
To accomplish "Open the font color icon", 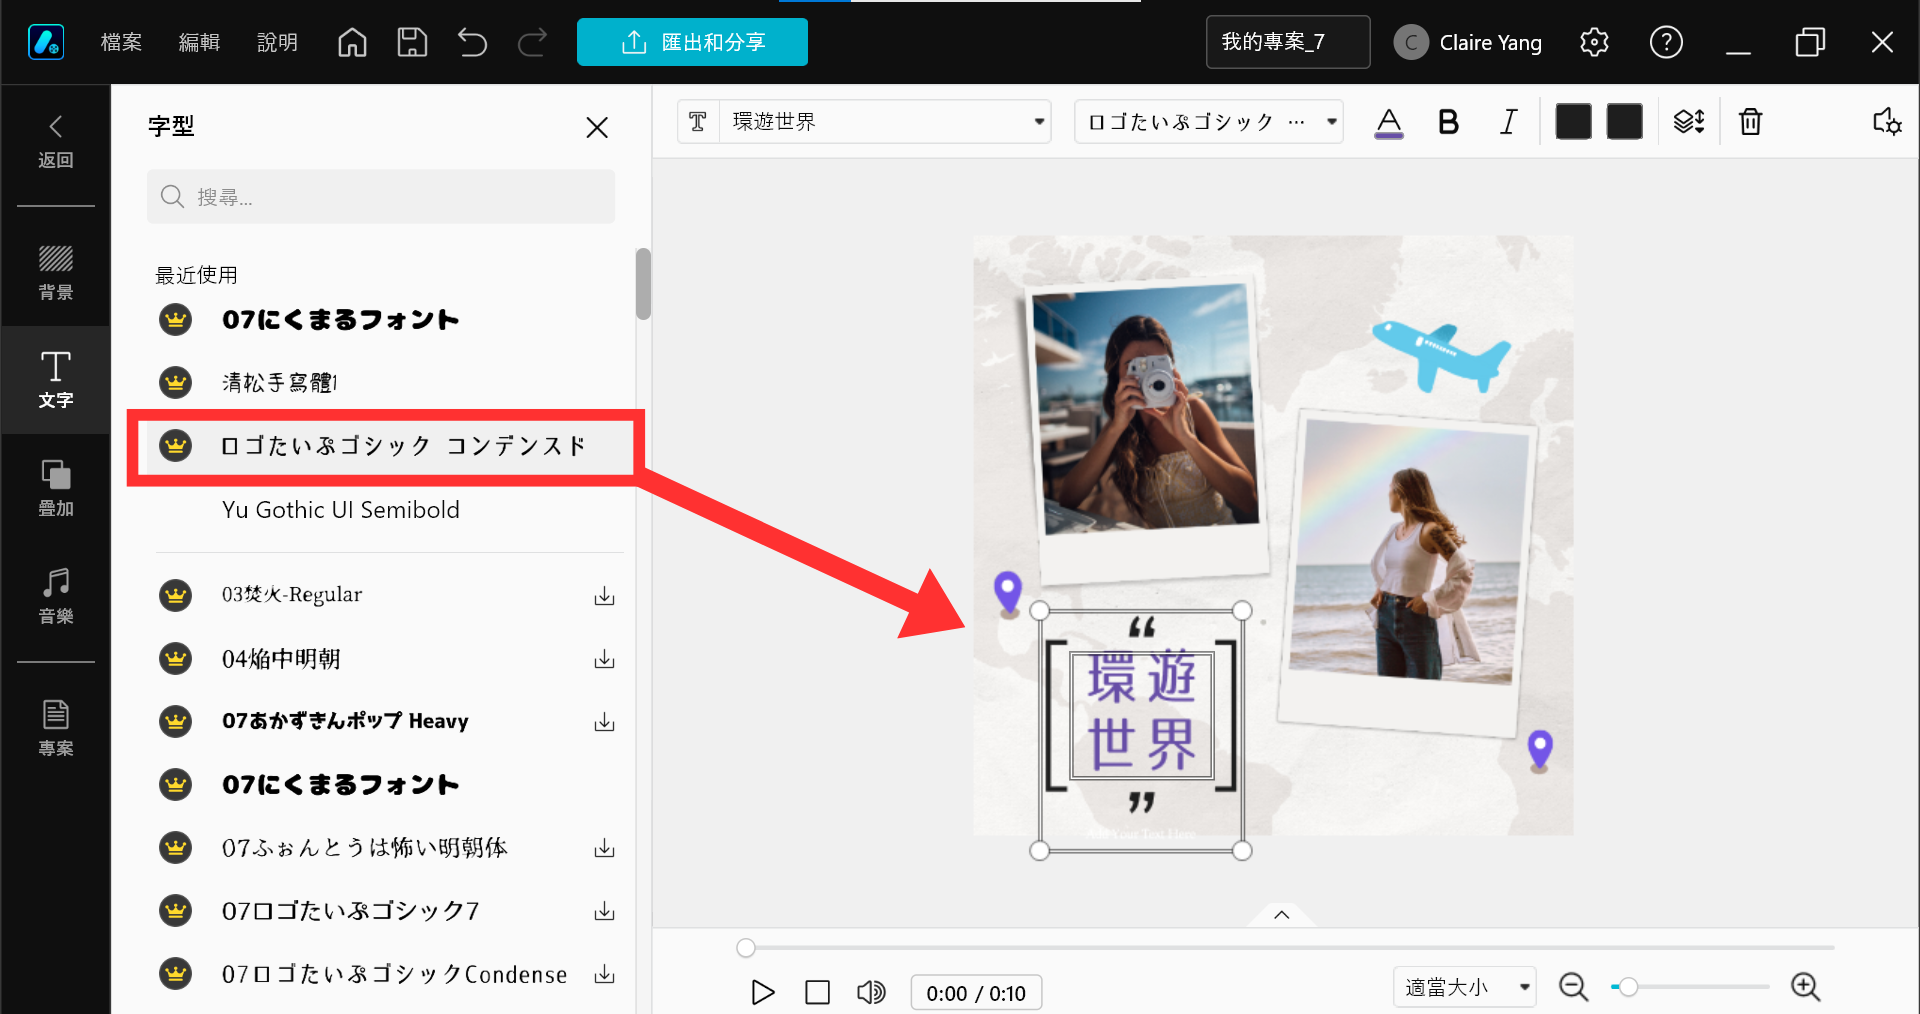I will [x=1388, y=122].
